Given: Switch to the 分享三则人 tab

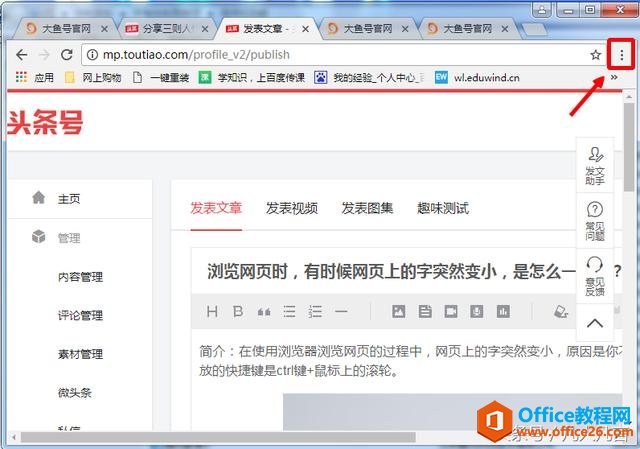Looking at the screenshot, I should pyautogui.click(x=166, y=29).
